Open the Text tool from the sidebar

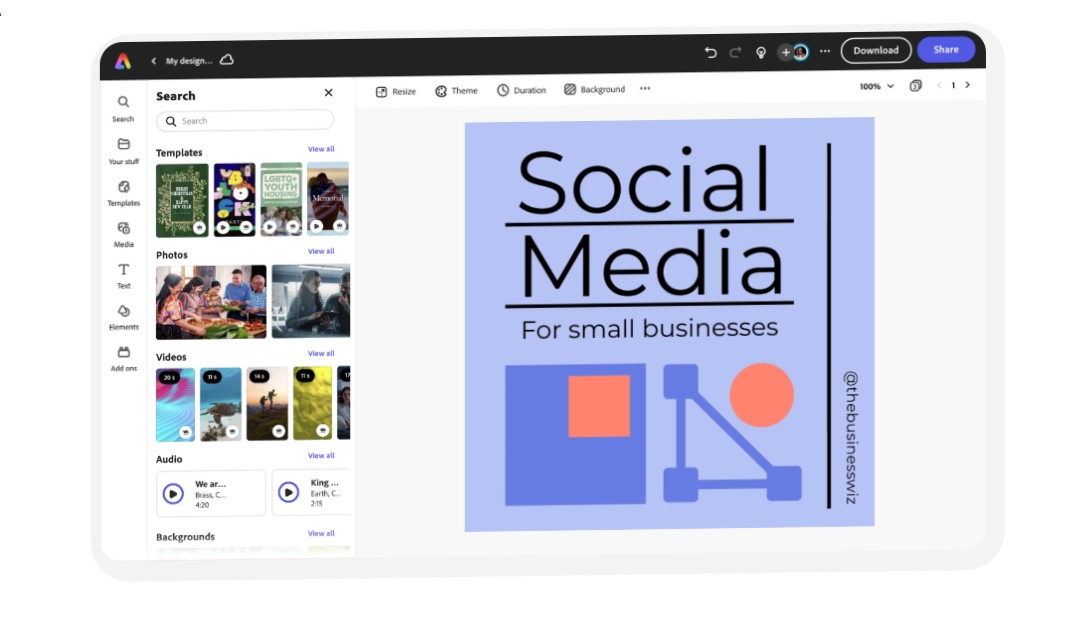click(123, 272)
